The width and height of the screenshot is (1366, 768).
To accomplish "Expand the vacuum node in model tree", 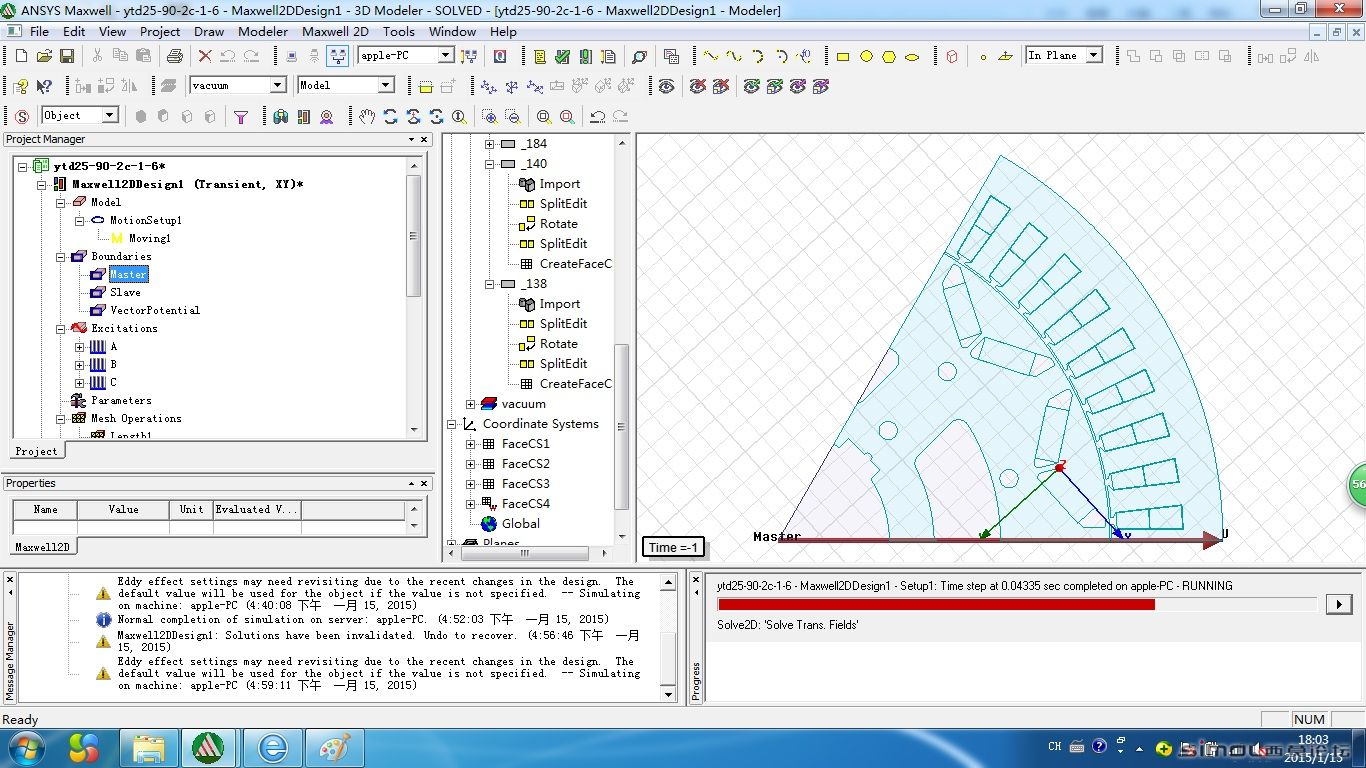I will (471, 404).
